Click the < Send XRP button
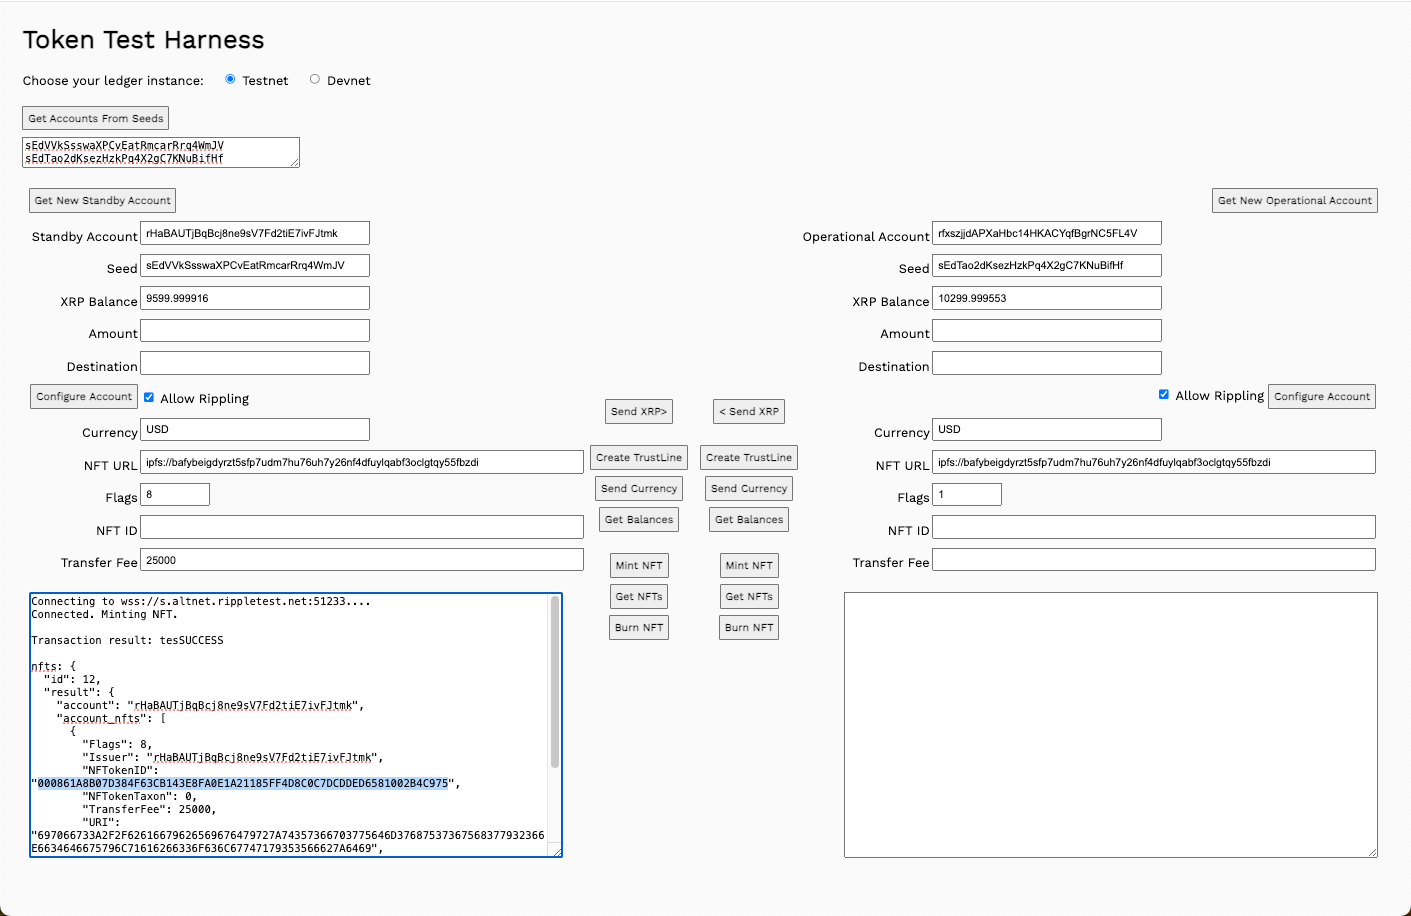The width and height of the screenshot is (1411, 916). pos(749,411)
